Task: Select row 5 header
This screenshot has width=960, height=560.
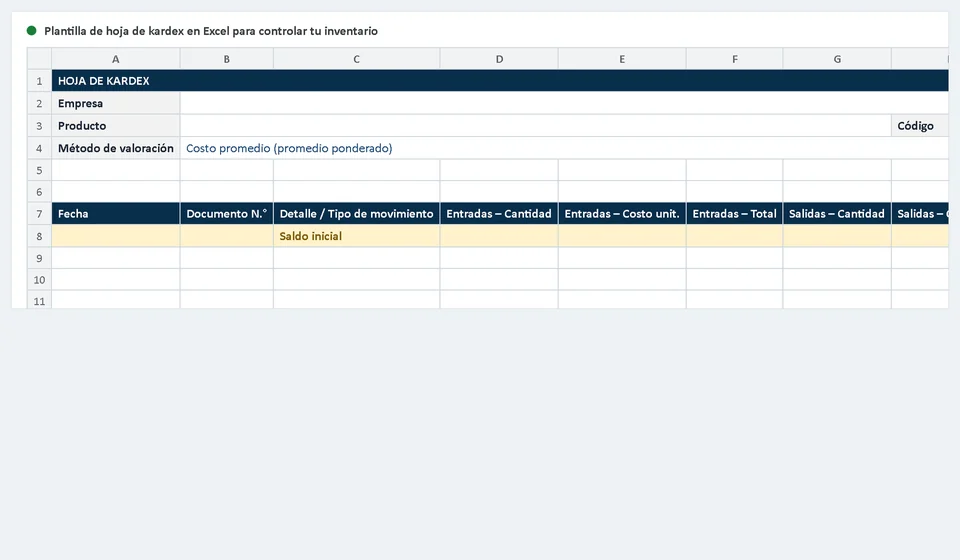Action: pyautogui.click(x=39, y=170)
